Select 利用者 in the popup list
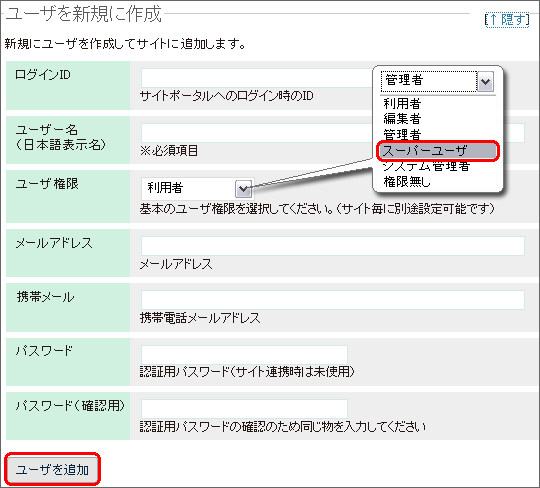This screenshot has width=540, height=488. point(402,103)
